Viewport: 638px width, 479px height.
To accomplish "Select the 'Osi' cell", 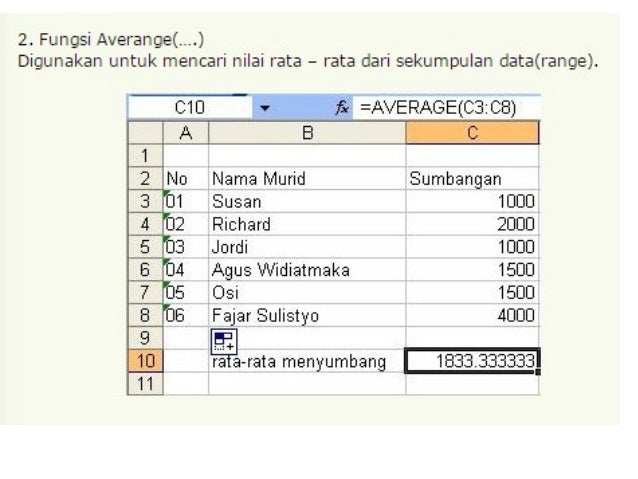I will click(x=307, y=292).
